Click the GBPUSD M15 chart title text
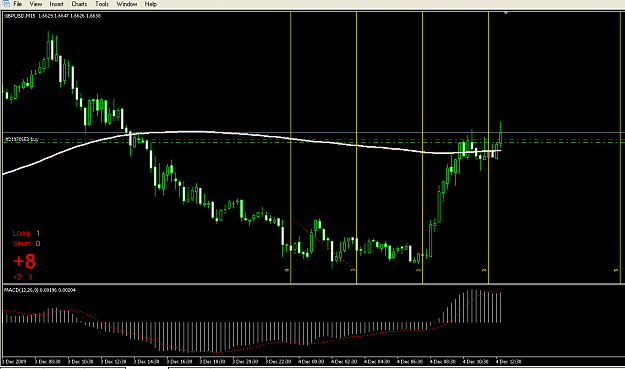 [x=52, y=16]
